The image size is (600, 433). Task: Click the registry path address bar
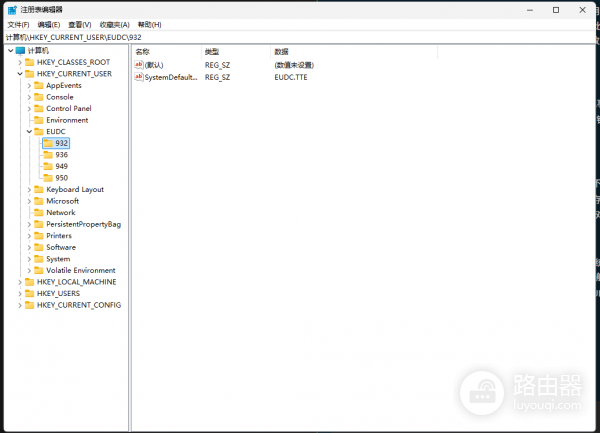(298, 37)
